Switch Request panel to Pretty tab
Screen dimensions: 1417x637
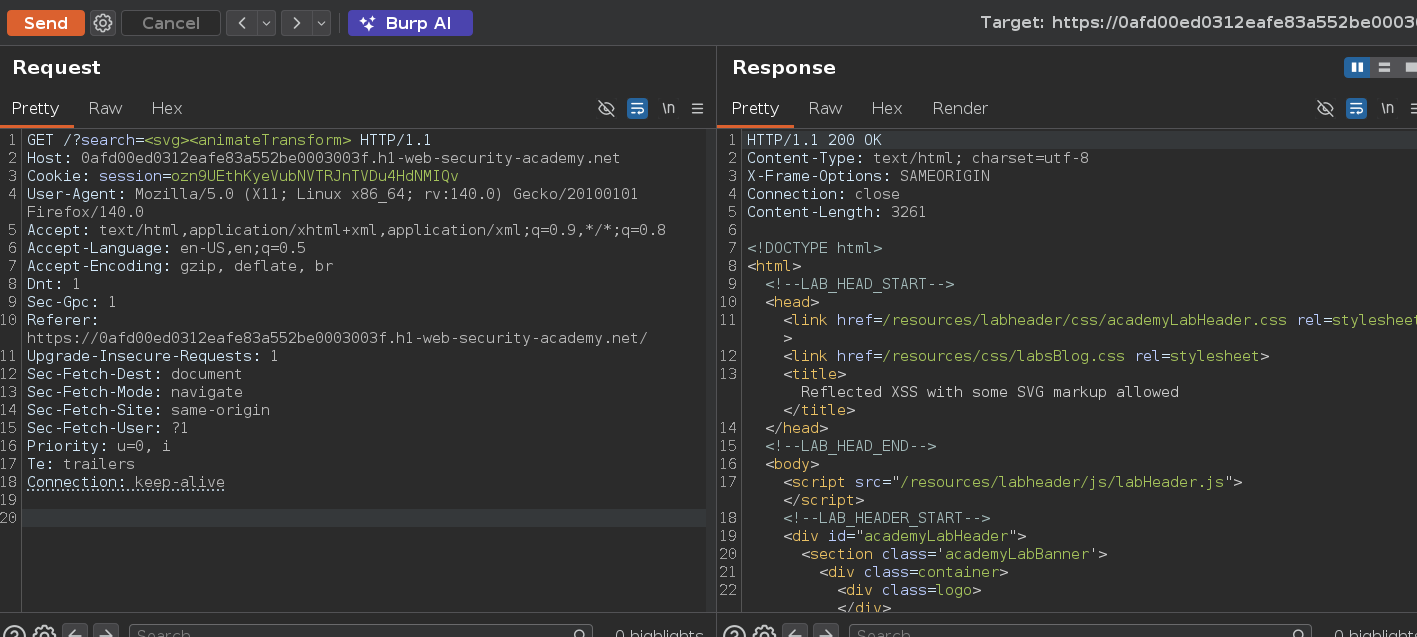36,108
